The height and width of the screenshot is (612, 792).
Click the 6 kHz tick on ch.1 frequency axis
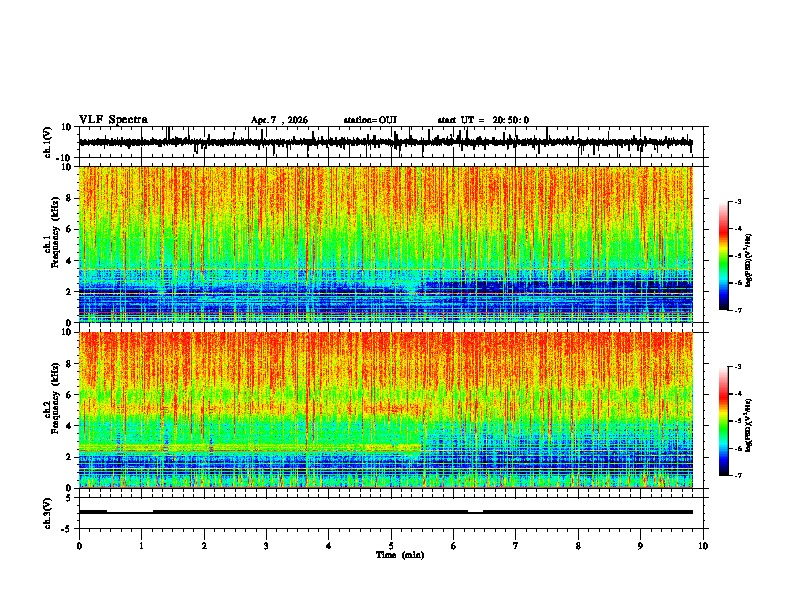[69, 229]
